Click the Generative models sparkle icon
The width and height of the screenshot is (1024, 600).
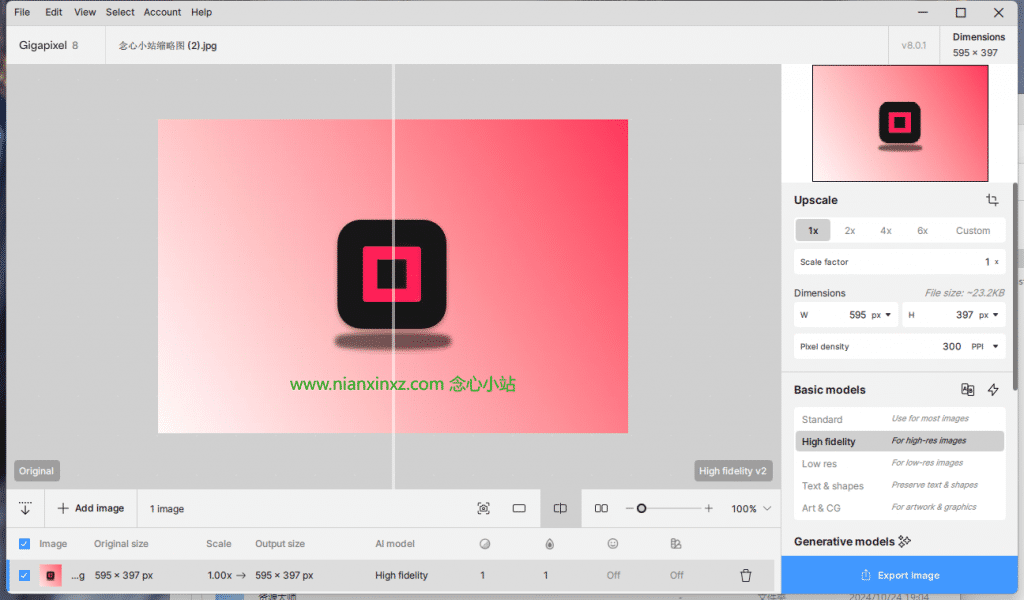pos(904,541)
